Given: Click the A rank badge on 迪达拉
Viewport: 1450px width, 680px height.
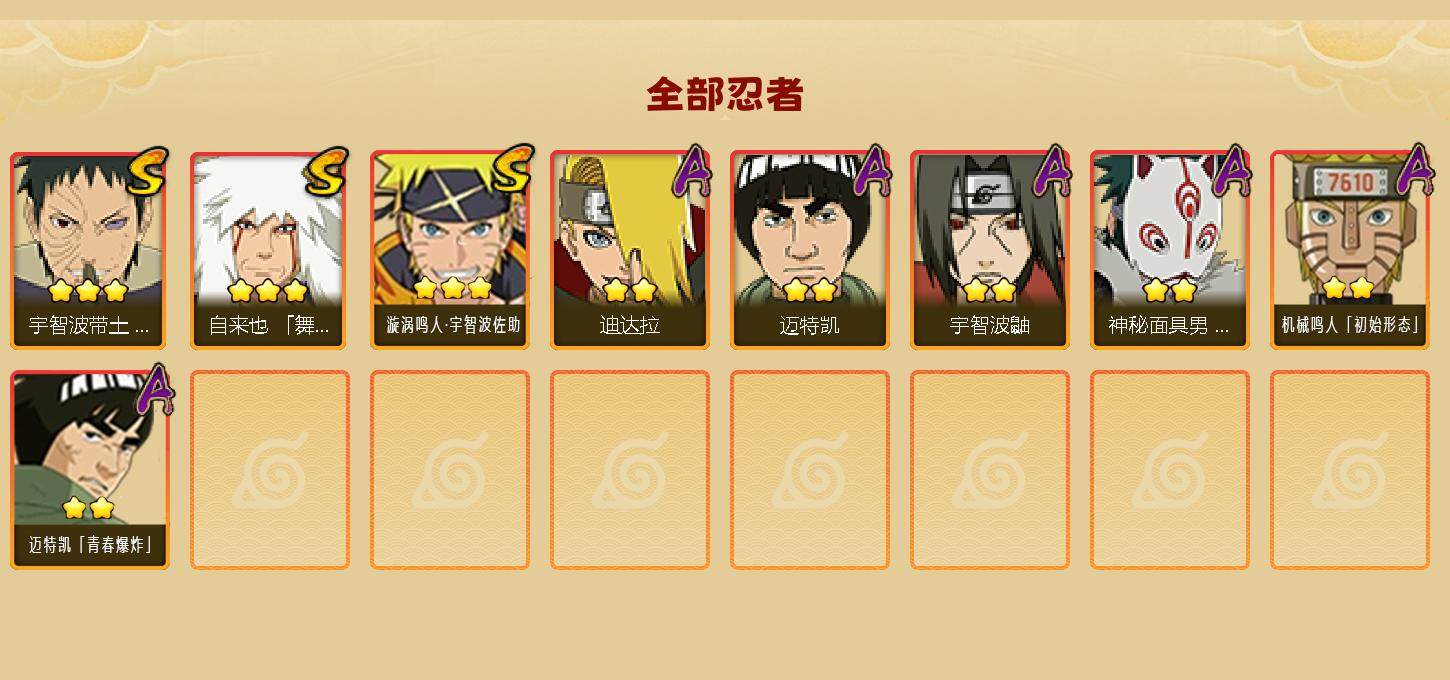Looking at the screenshot, I should [x=692, y=171].
